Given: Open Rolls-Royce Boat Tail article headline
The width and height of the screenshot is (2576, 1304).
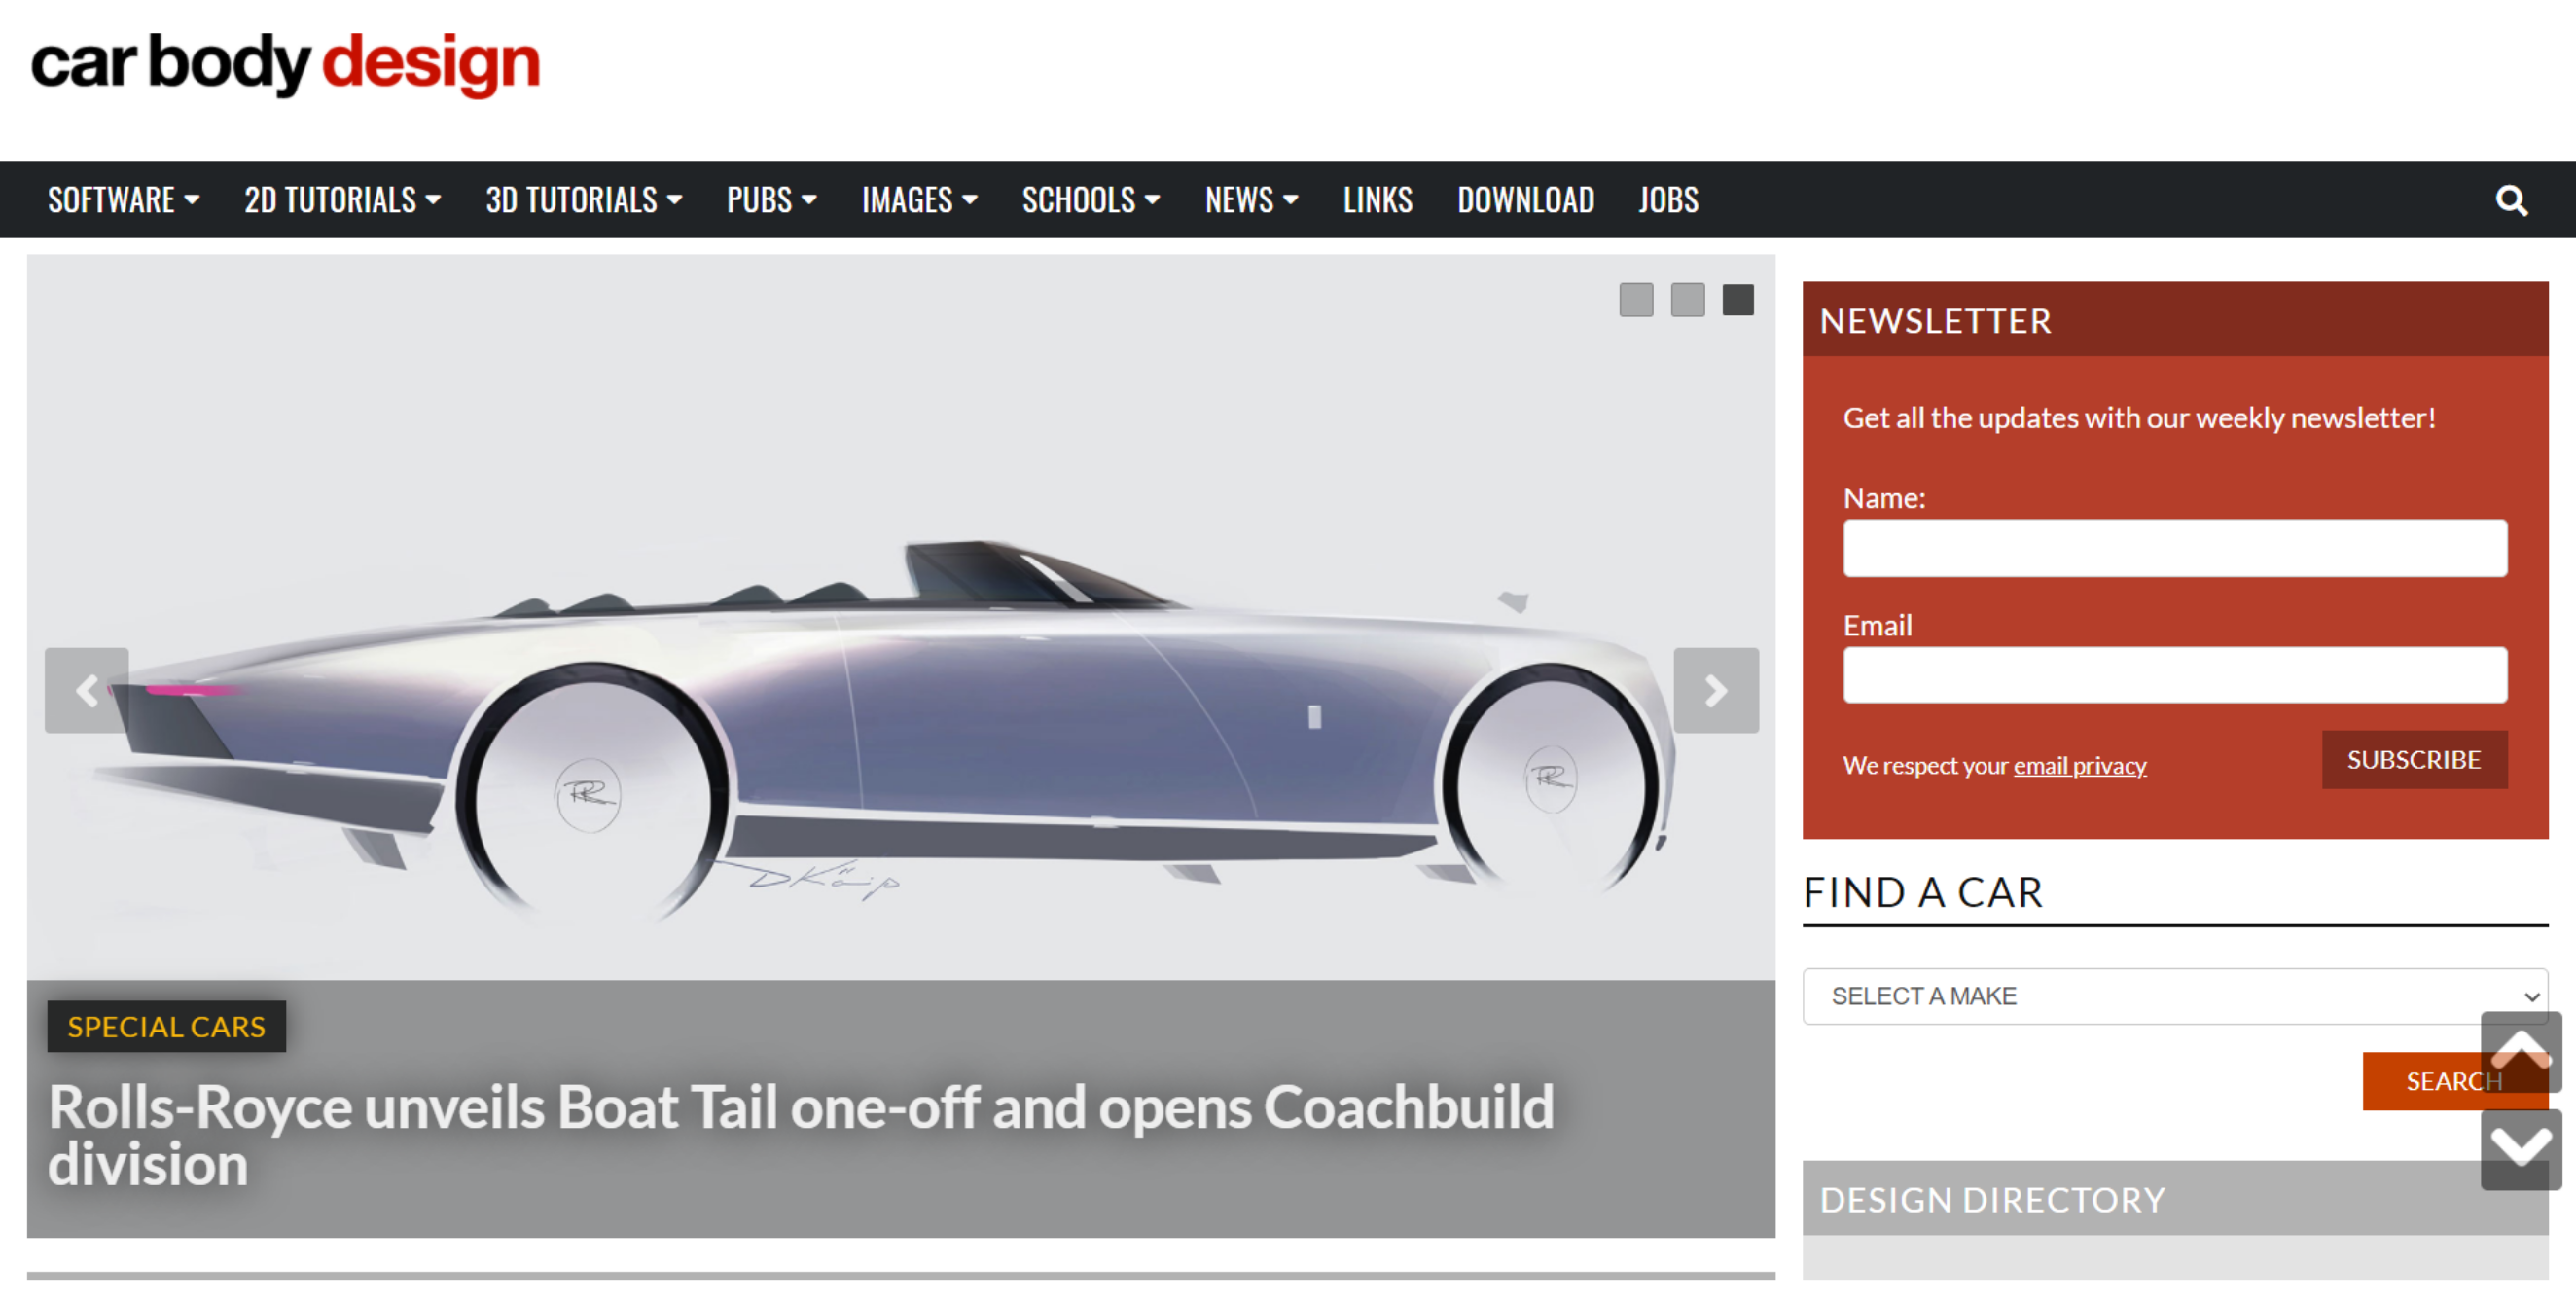Looking at the screenshot, I should [801, 1136].
